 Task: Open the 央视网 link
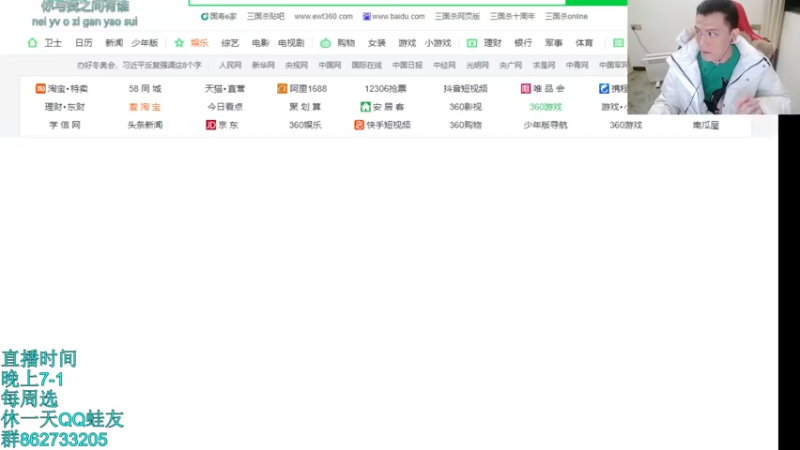296,65
